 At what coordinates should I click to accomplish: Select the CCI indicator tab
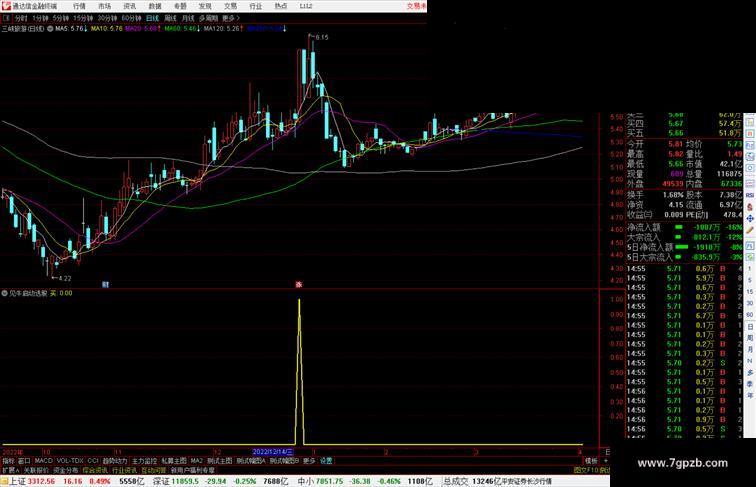(93, 461)
